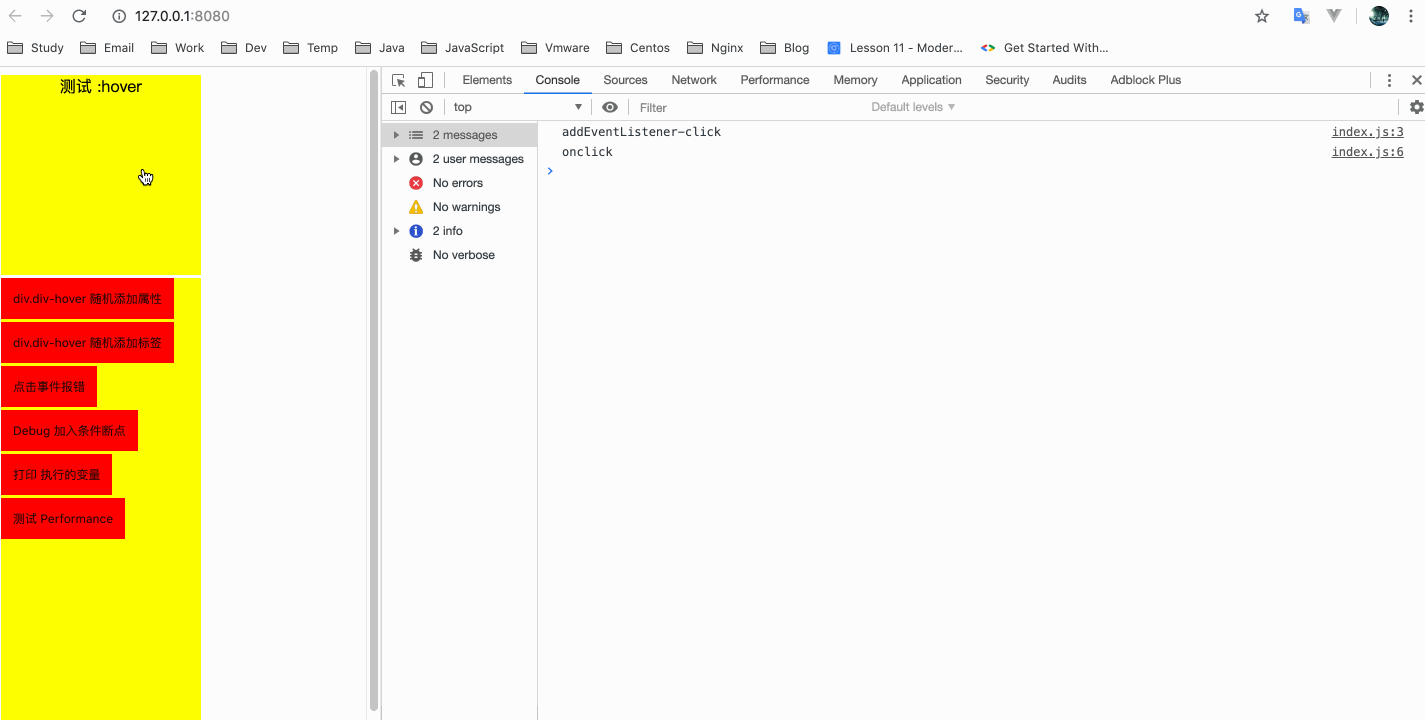Click the address bar URL
The height and width of the screenshot is (720, 1425).
click(x=182, y=16)
